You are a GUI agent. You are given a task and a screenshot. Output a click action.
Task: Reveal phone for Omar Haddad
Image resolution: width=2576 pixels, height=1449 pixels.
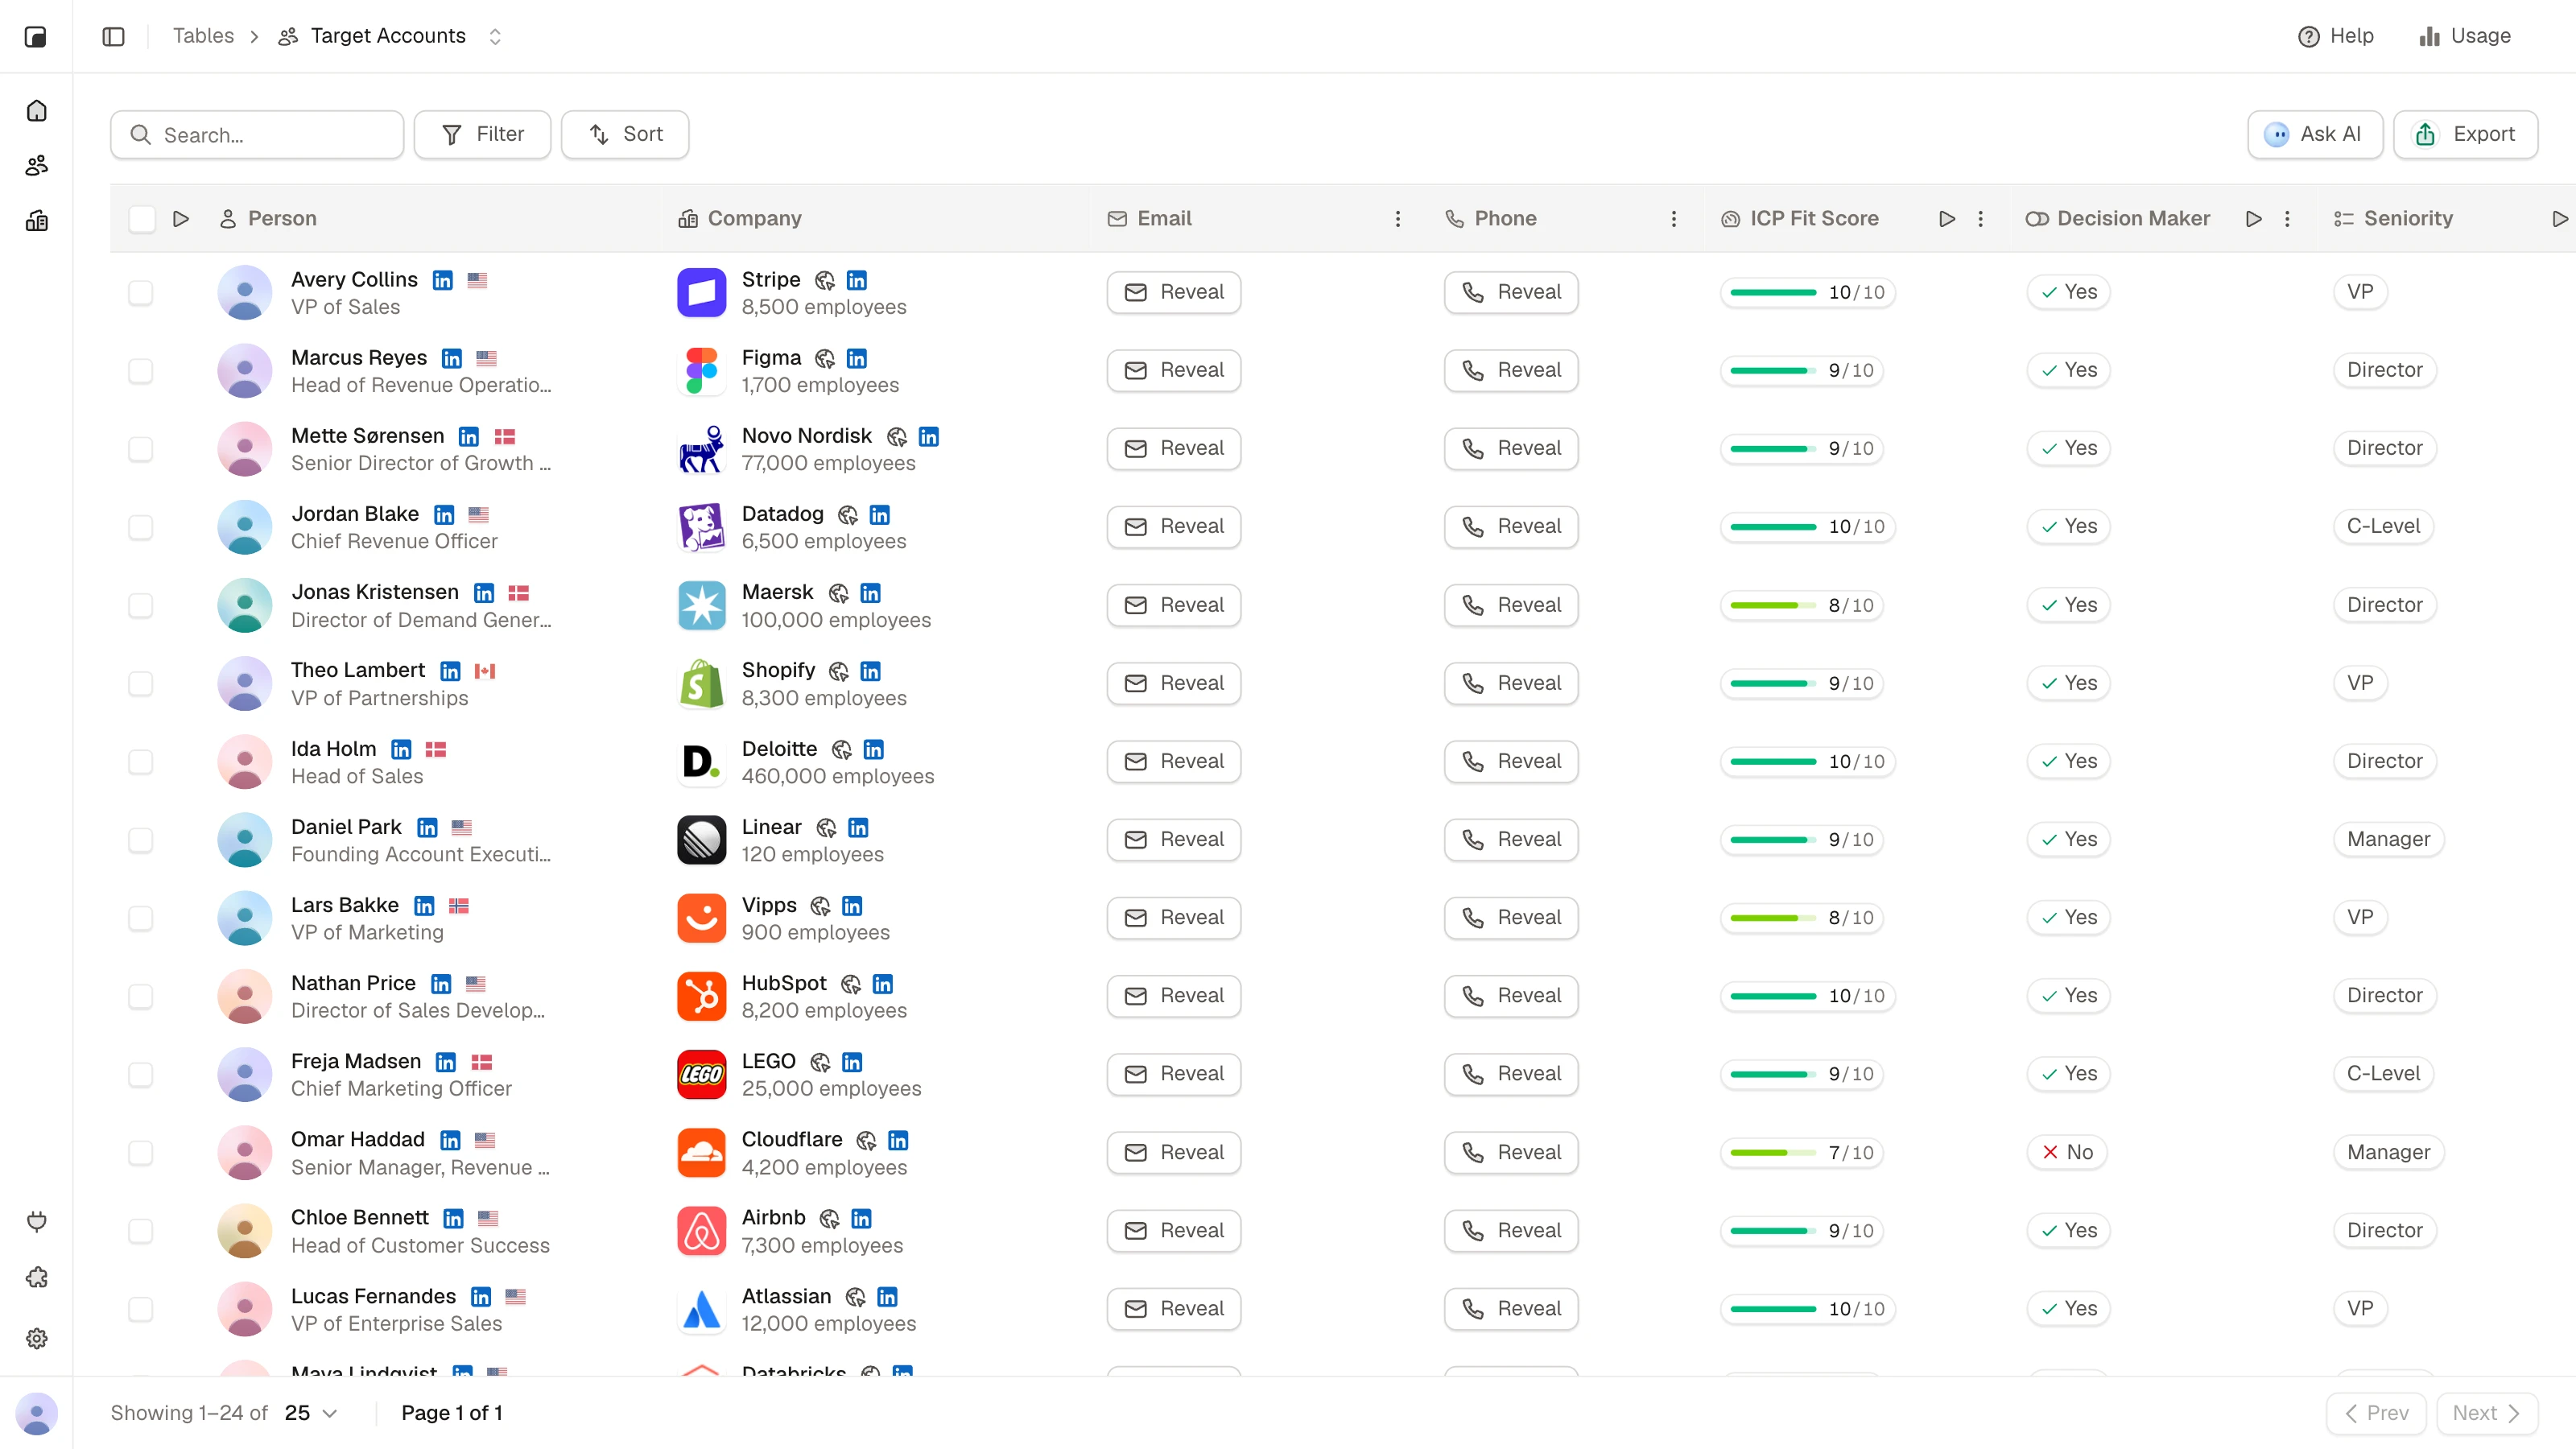click(x=1511, y=1153)
